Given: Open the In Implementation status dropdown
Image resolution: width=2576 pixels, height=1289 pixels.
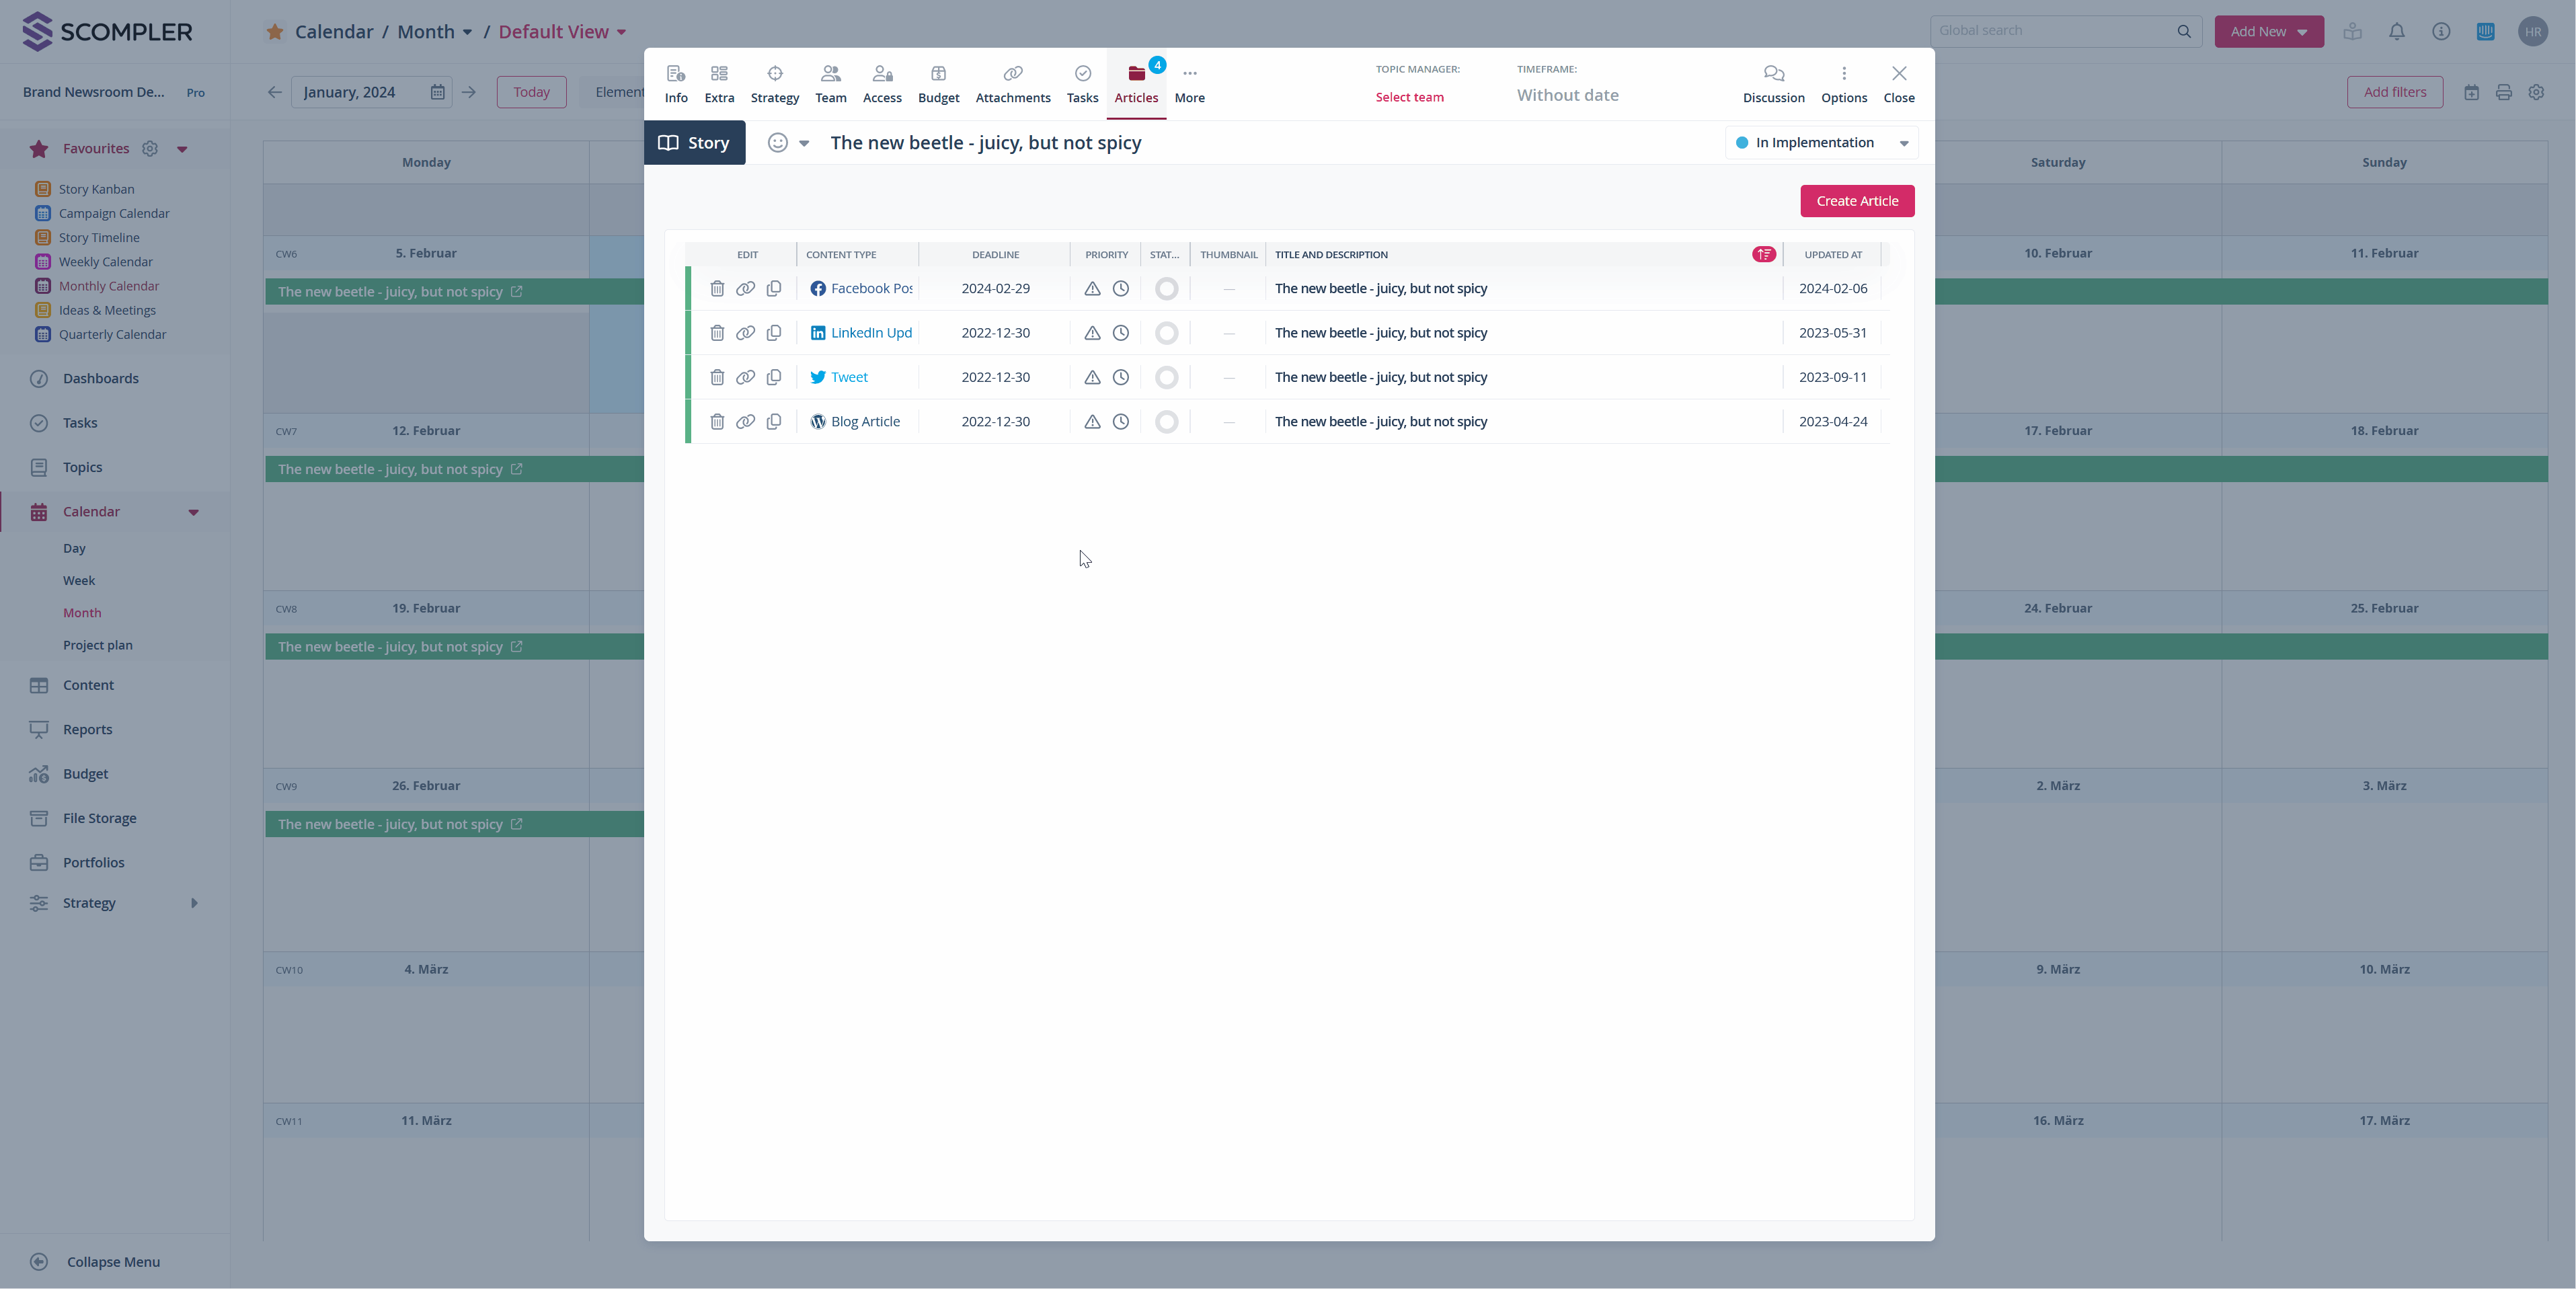Looking at the screenshot, I should pos(1821,143).
